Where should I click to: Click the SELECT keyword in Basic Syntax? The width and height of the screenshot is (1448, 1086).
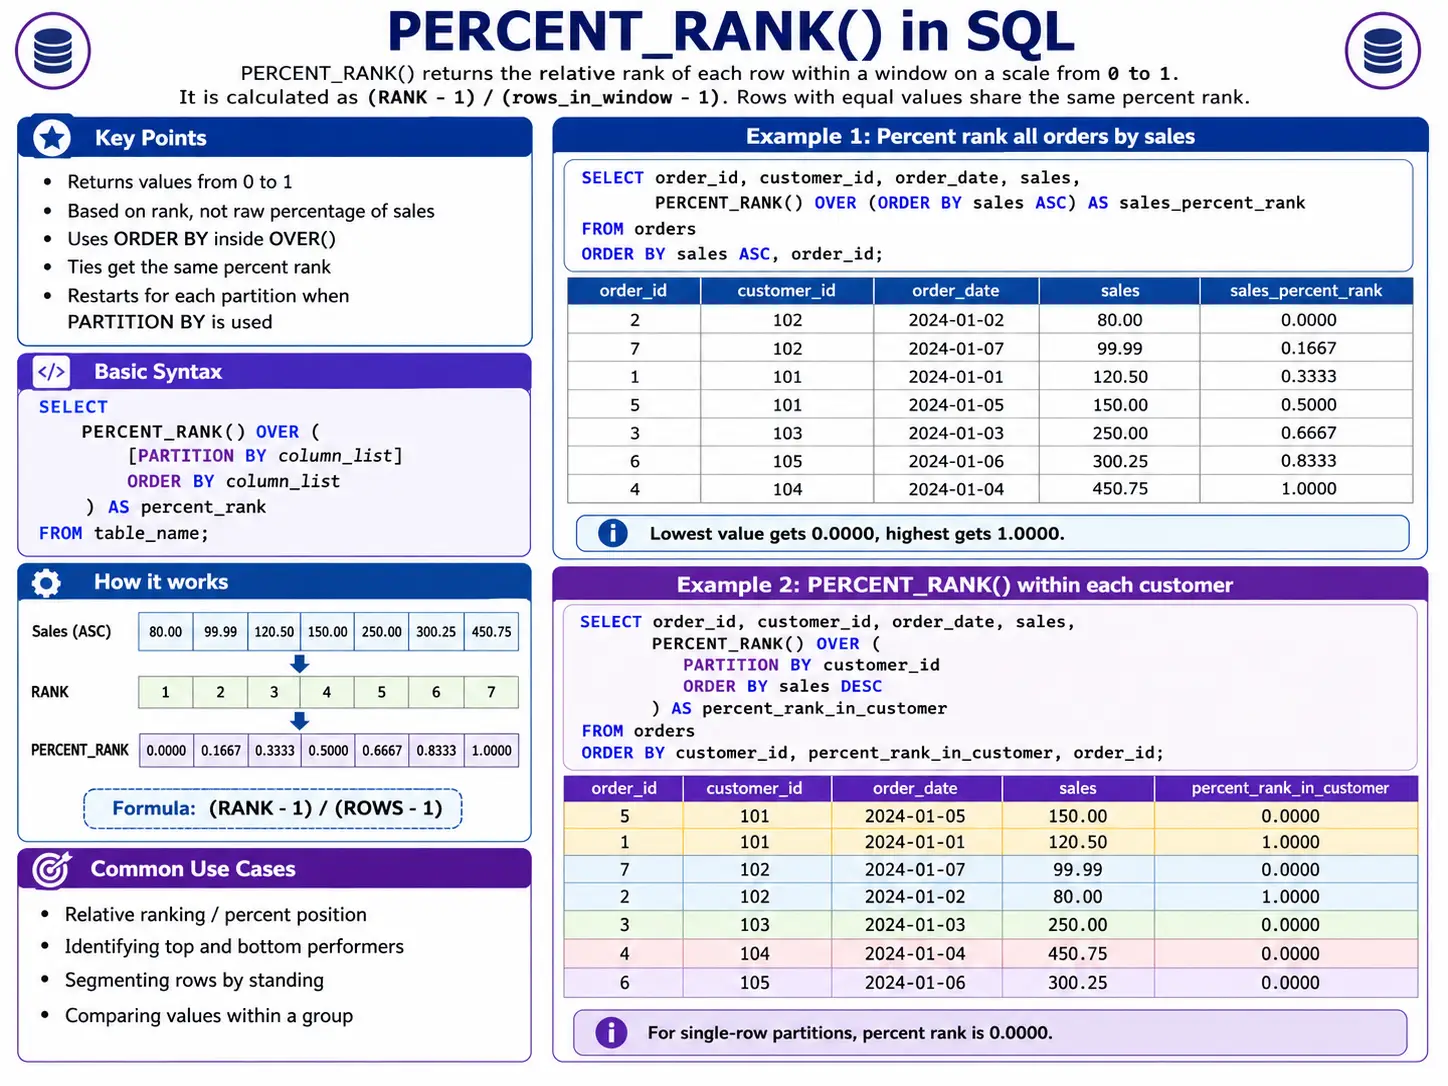pyautogui.click(x=73, y=407)
